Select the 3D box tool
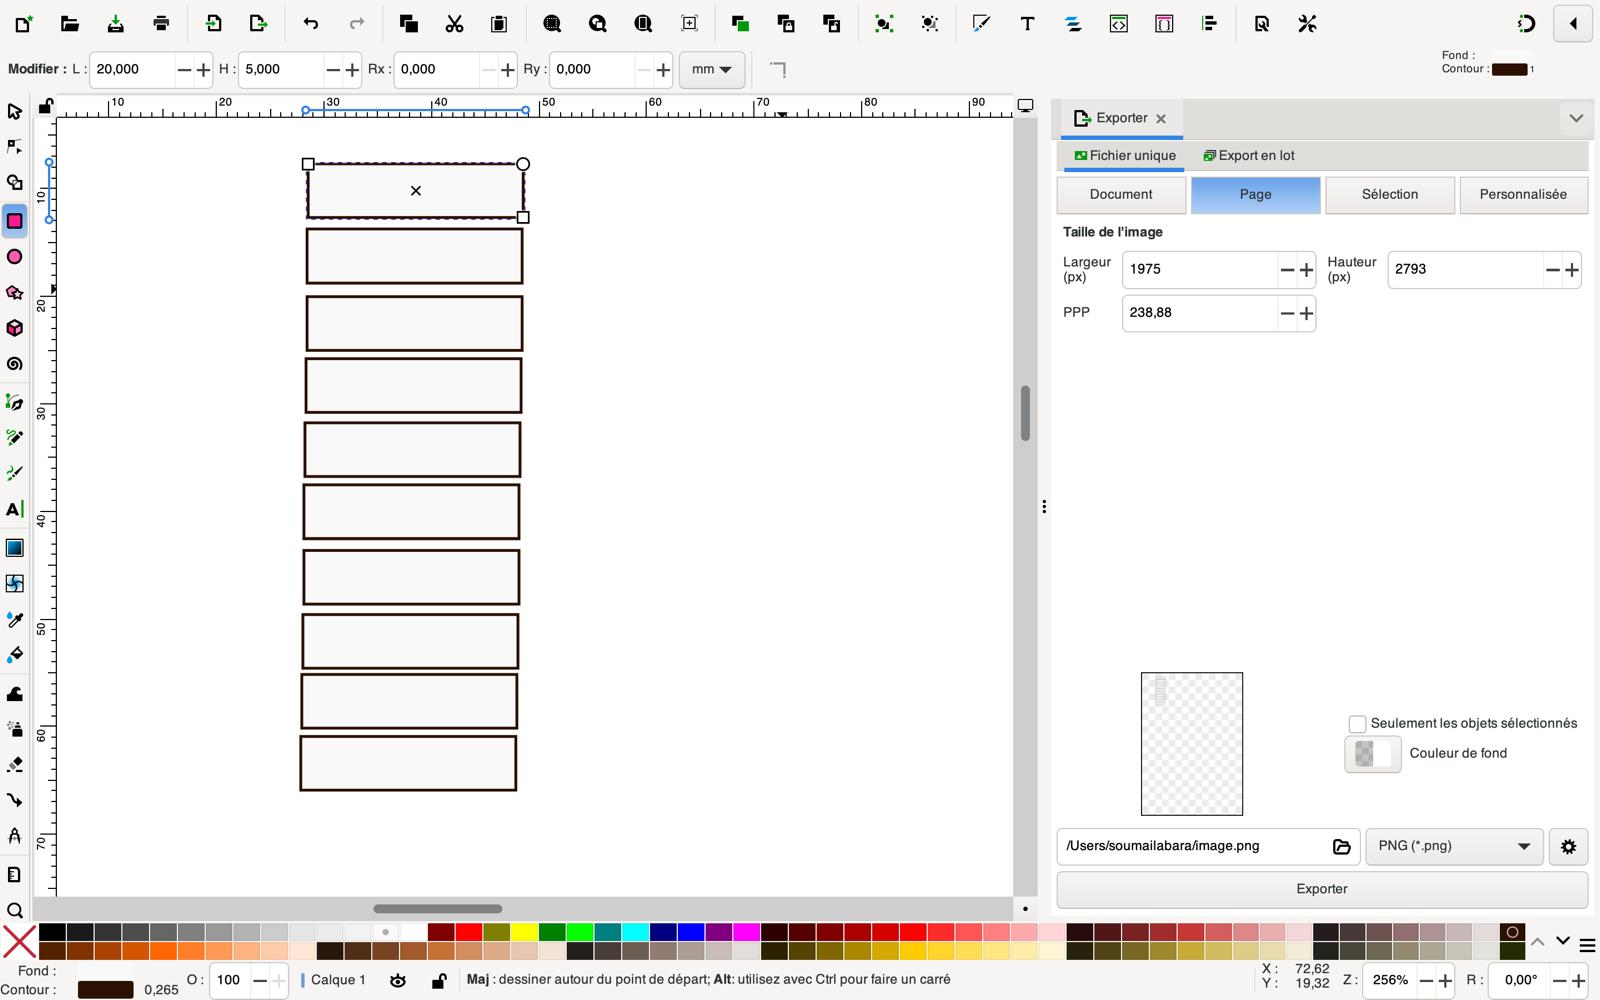This screenshot has width=1600, height=1000. [14, 329]
